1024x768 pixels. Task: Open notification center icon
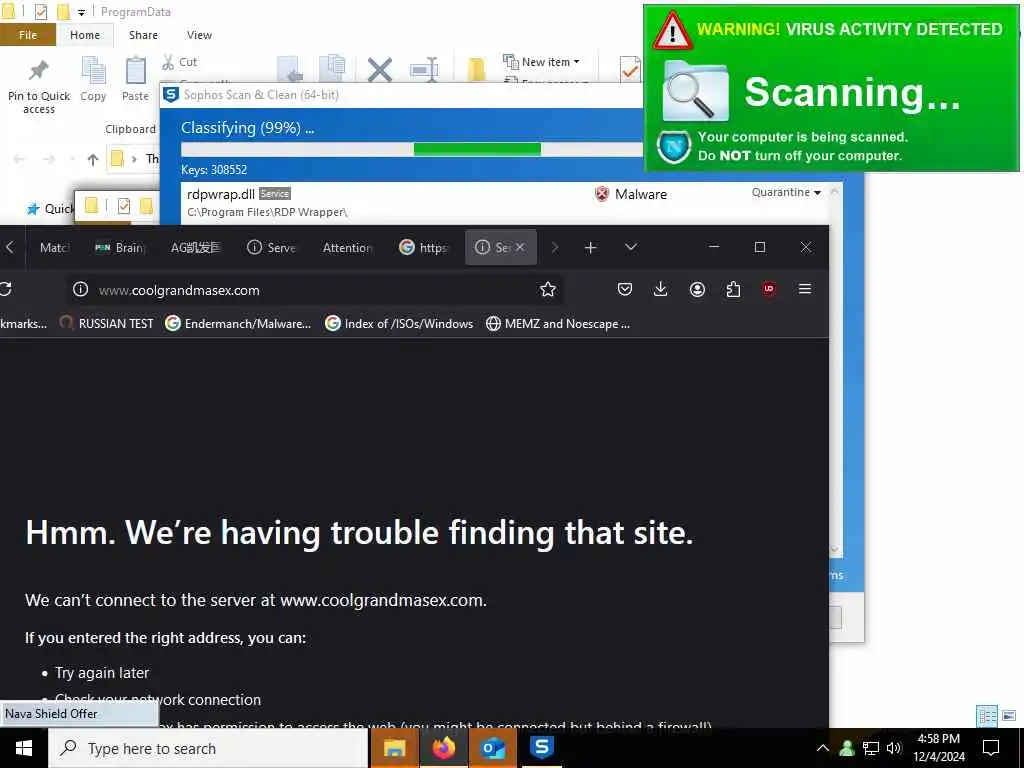(x=991, y=748)
